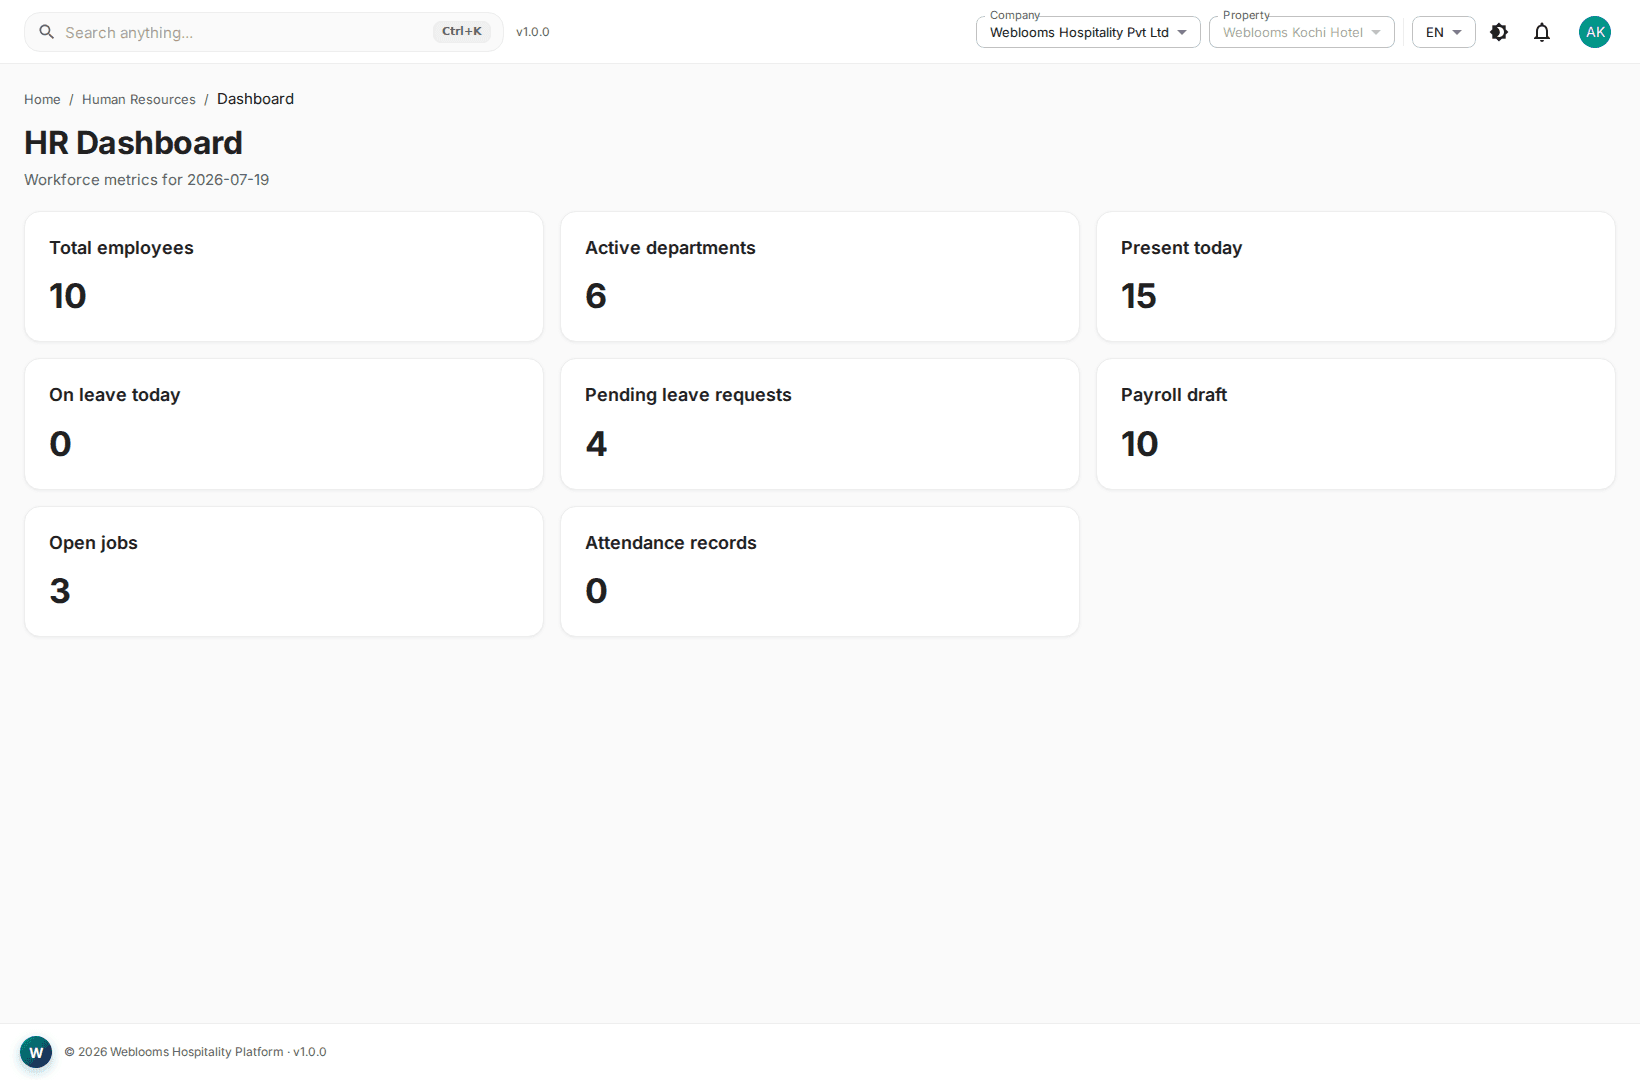The height and width of the screenshot is (1080, 1640).
Task: Open the AK user avatar menu
Action: click(1595, 32)
